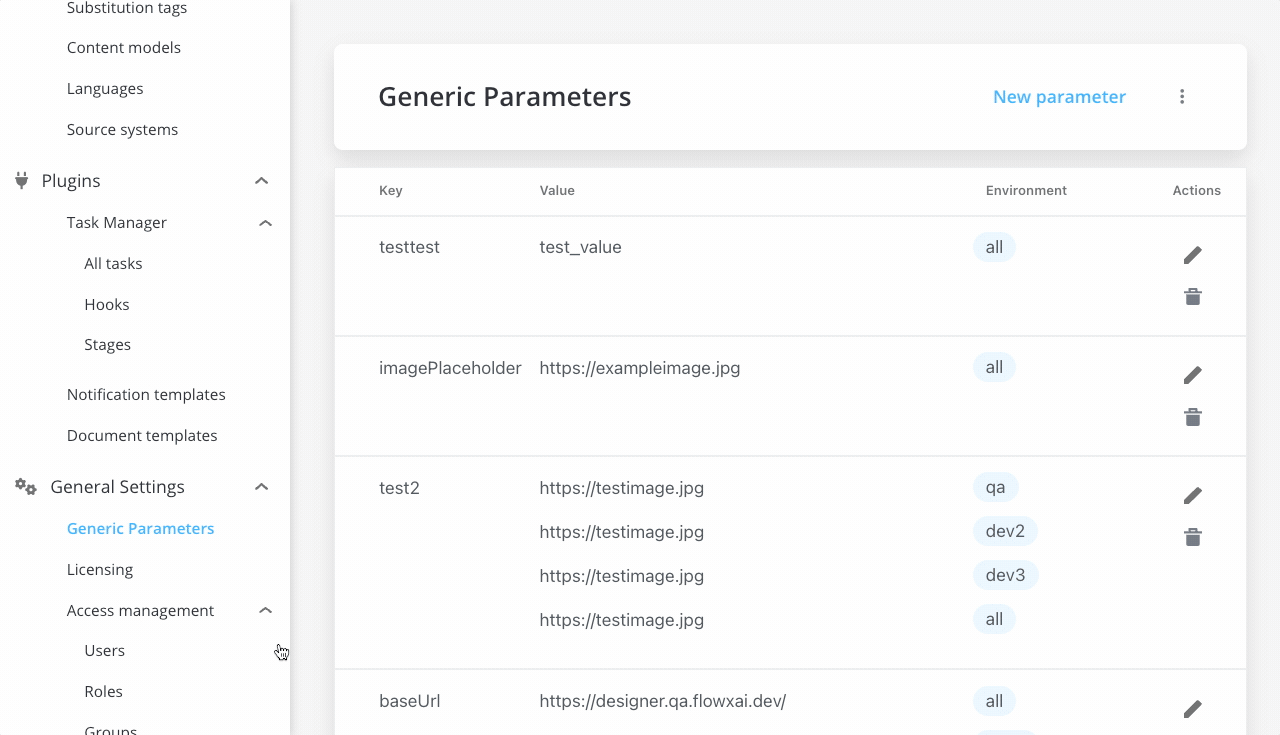1280x735 pixels.
Task: Open the Licensing settings page
Action: pos(100,570)
